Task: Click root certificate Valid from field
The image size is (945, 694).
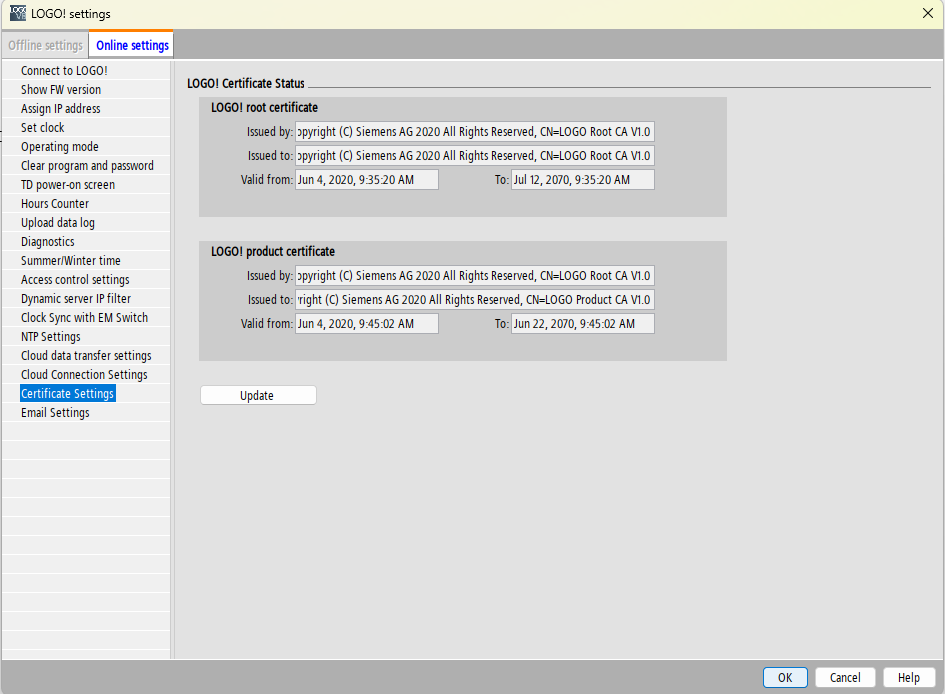Action: 366,180
